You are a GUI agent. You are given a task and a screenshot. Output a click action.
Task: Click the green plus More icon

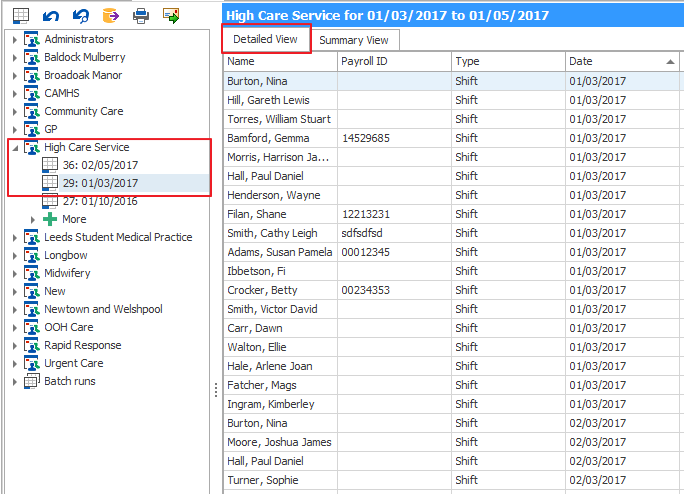[50, 219]
